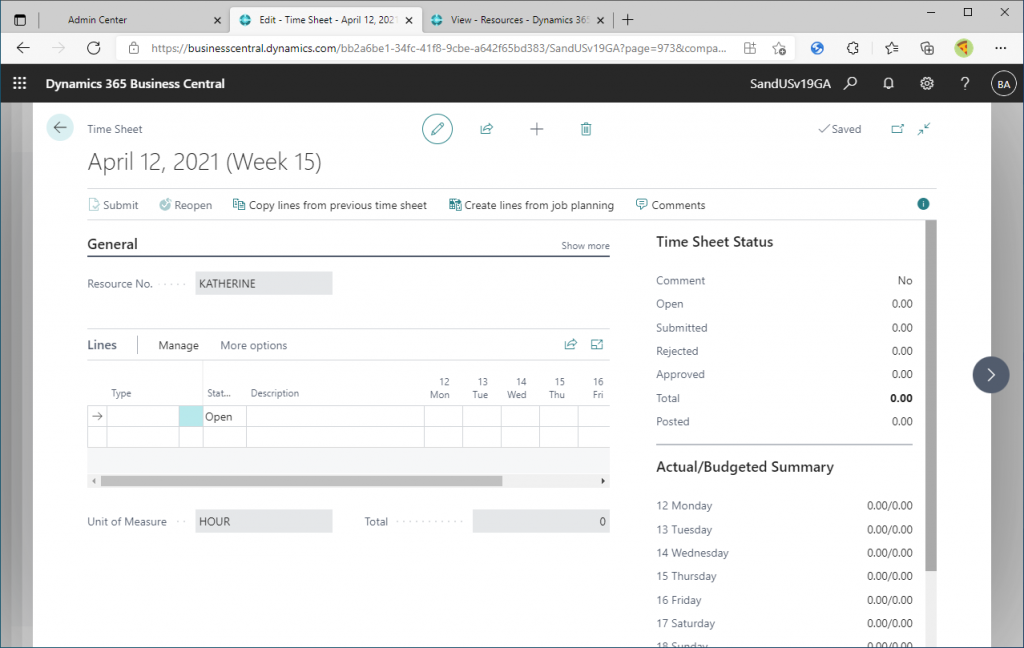
Task: Open the settings gear in Business Central
Action: pyautogui.click(x=927, y=84)
